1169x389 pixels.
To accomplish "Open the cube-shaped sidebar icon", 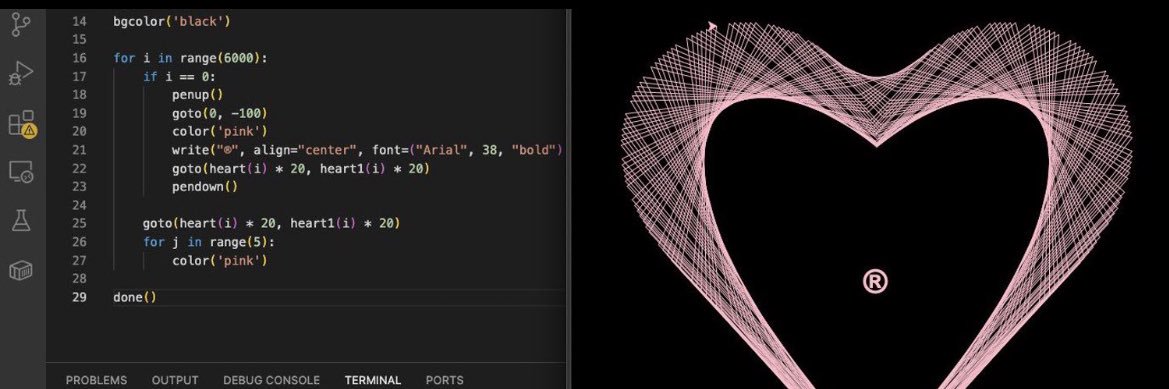I will point(21,270).
